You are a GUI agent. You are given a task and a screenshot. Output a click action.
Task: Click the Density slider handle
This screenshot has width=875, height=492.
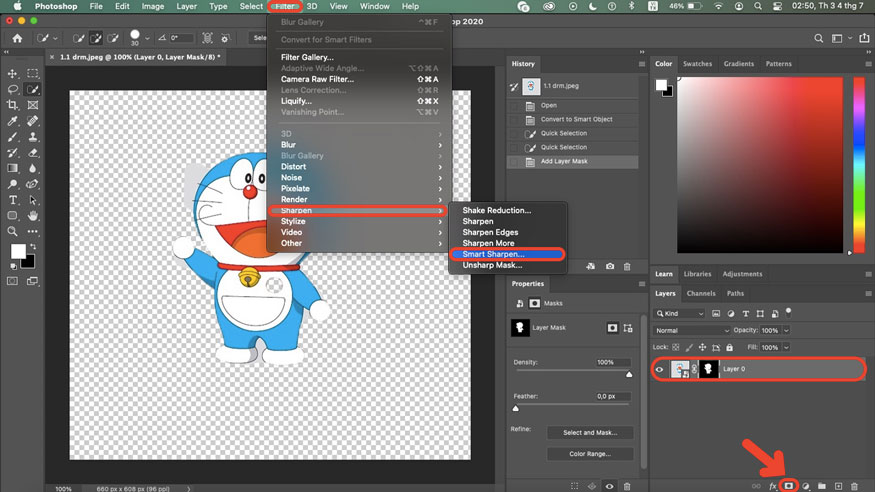(629, 374)
